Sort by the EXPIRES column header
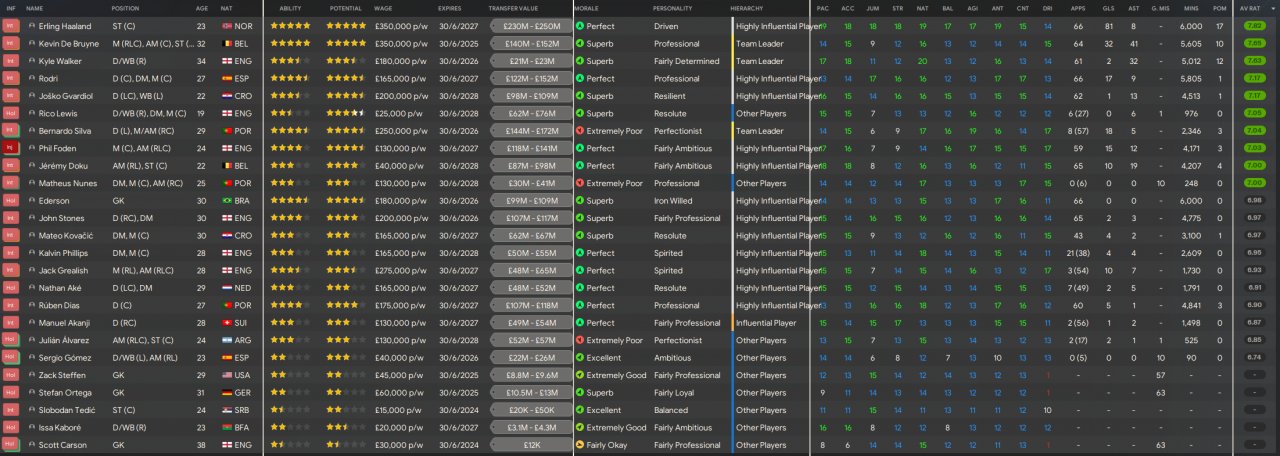The width and height of the screenshot is (1280, 456). click(450, 8)
